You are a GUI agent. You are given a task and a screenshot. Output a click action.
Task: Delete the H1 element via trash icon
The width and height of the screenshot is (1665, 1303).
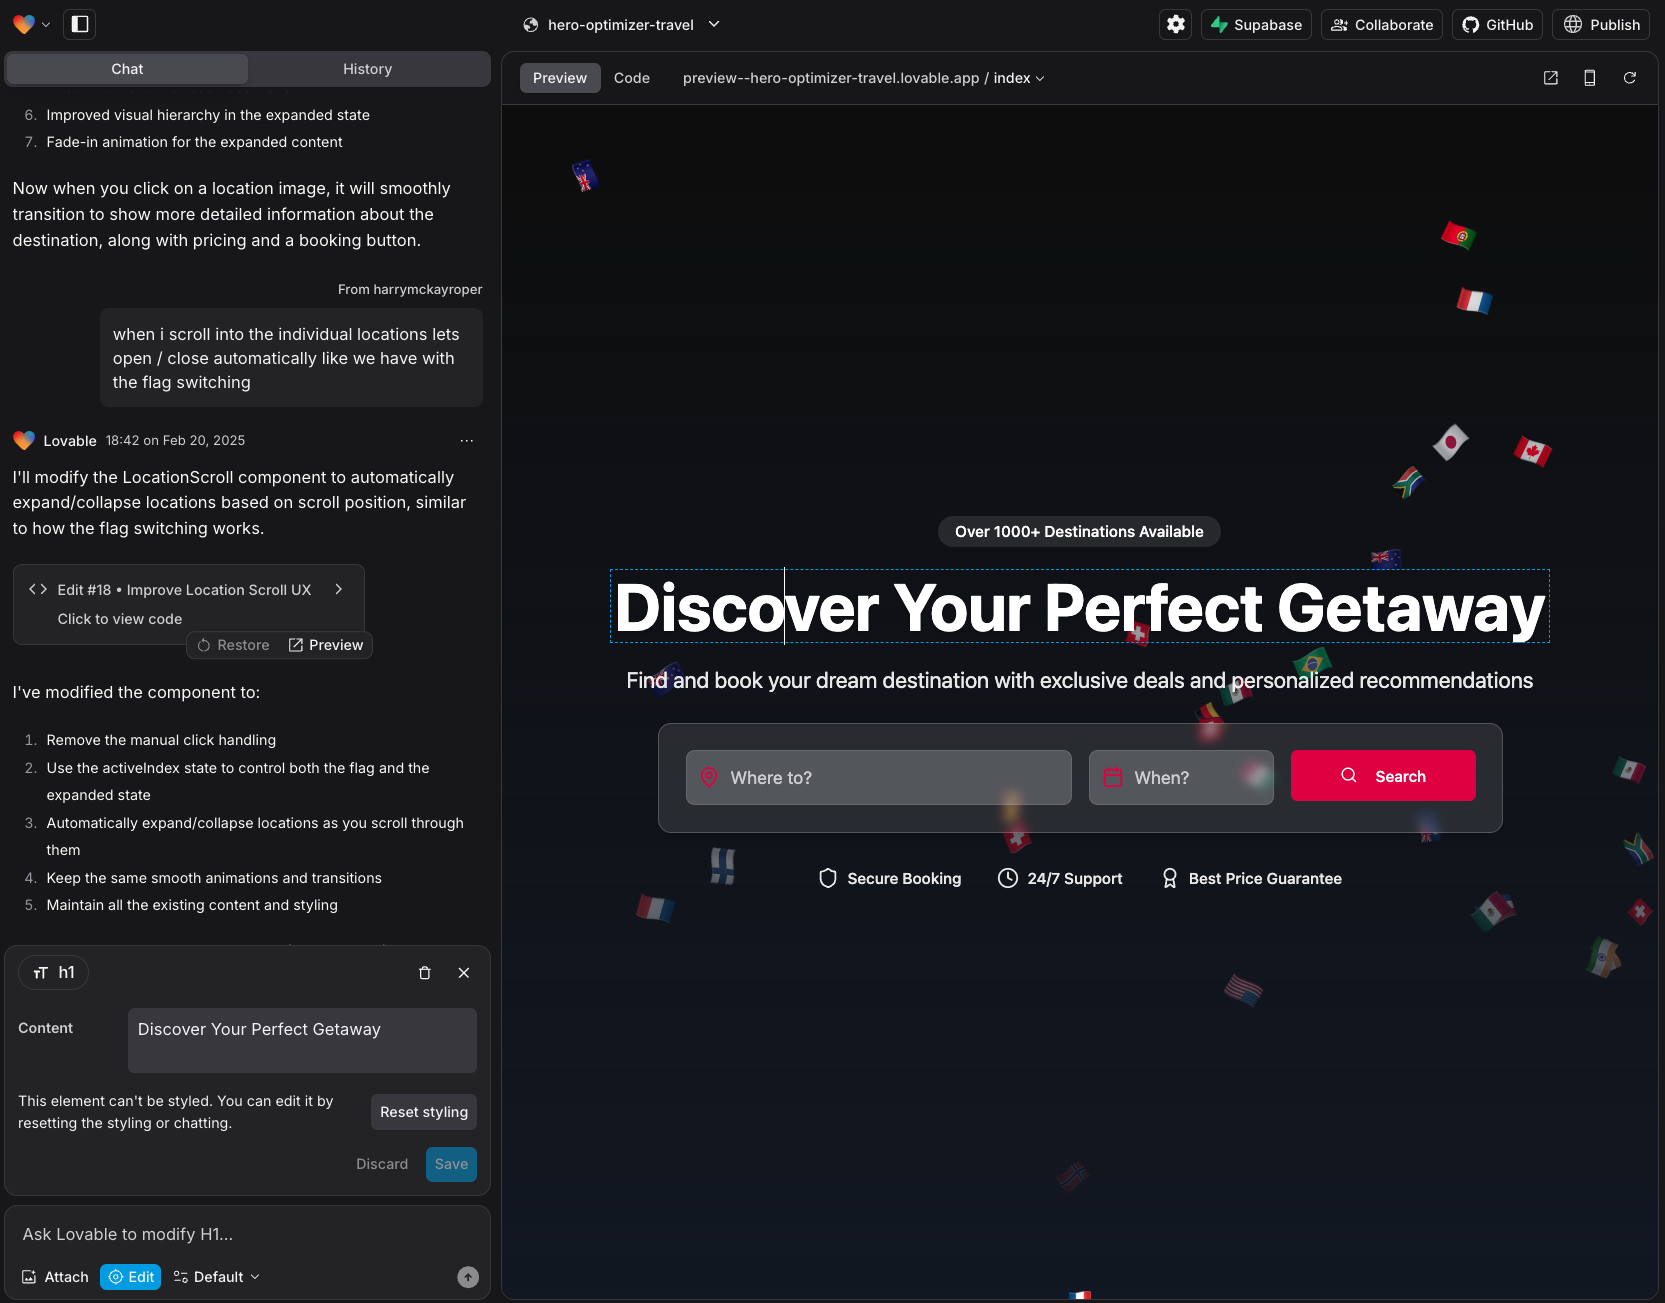pyautogui.click(x=424, y=972)
